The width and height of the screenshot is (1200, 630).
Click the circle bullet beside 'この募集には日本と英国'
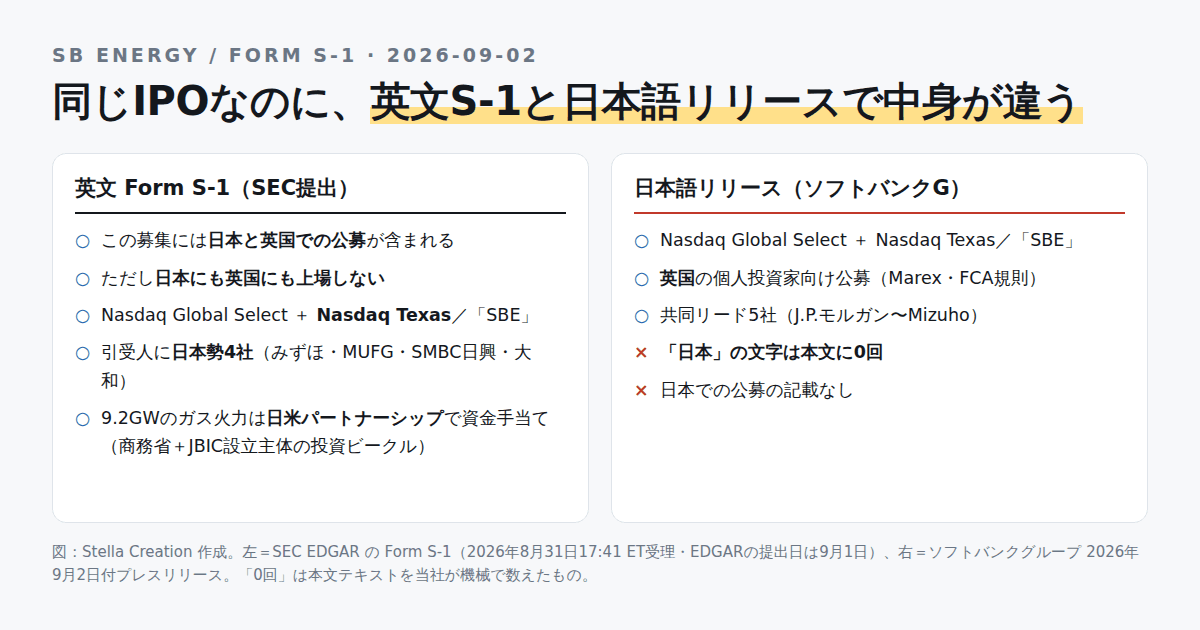pos(82,241)
